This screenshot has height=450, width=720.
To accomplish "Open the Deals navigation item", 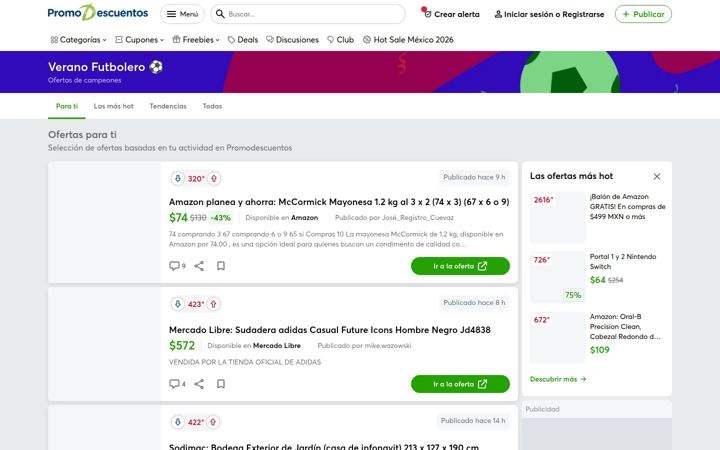I will 243,40.
